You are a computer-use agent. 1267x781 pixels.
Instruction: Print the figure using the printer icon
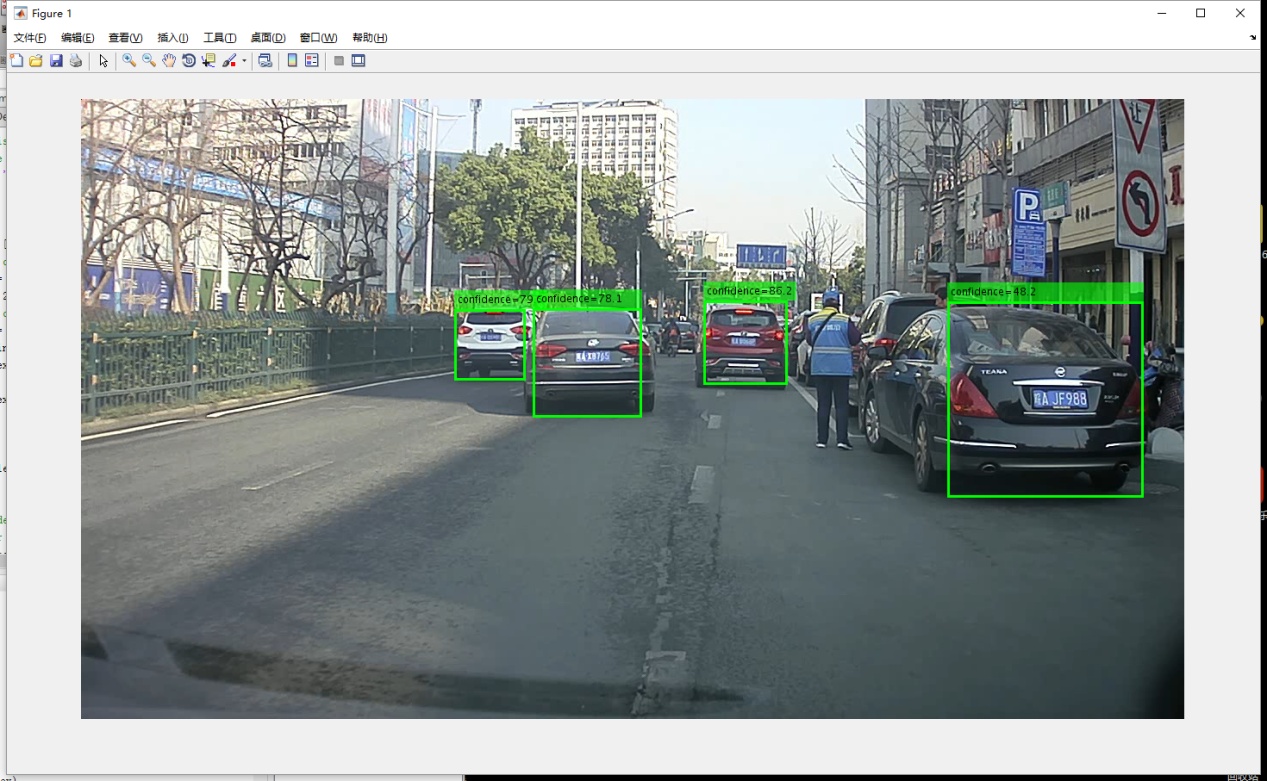pyautogui.click(x=76, y=61)
